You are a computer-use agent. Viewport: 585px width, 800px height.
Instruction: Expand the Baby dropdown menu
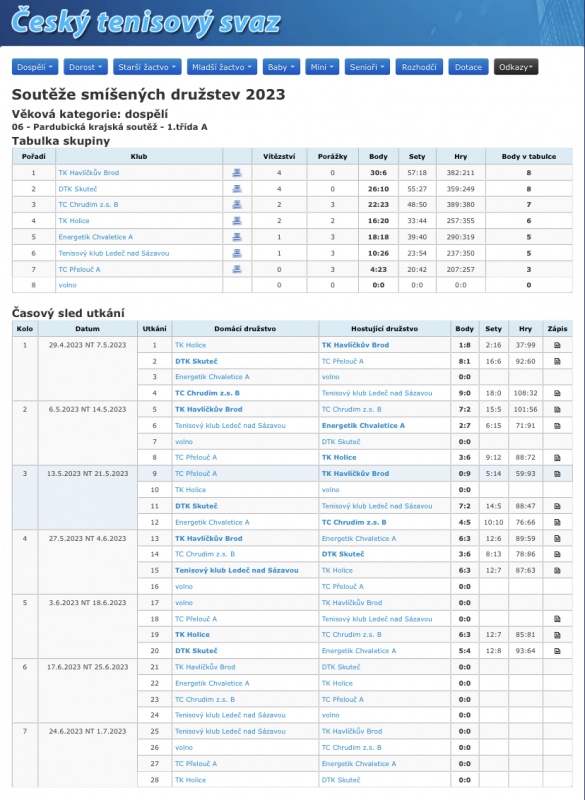pyautogui.click(x=281, y=67)
